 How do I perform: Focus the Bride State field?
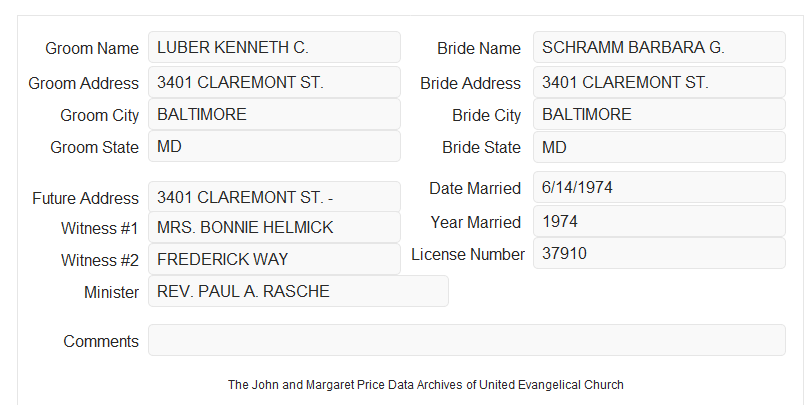click(659, 147)
